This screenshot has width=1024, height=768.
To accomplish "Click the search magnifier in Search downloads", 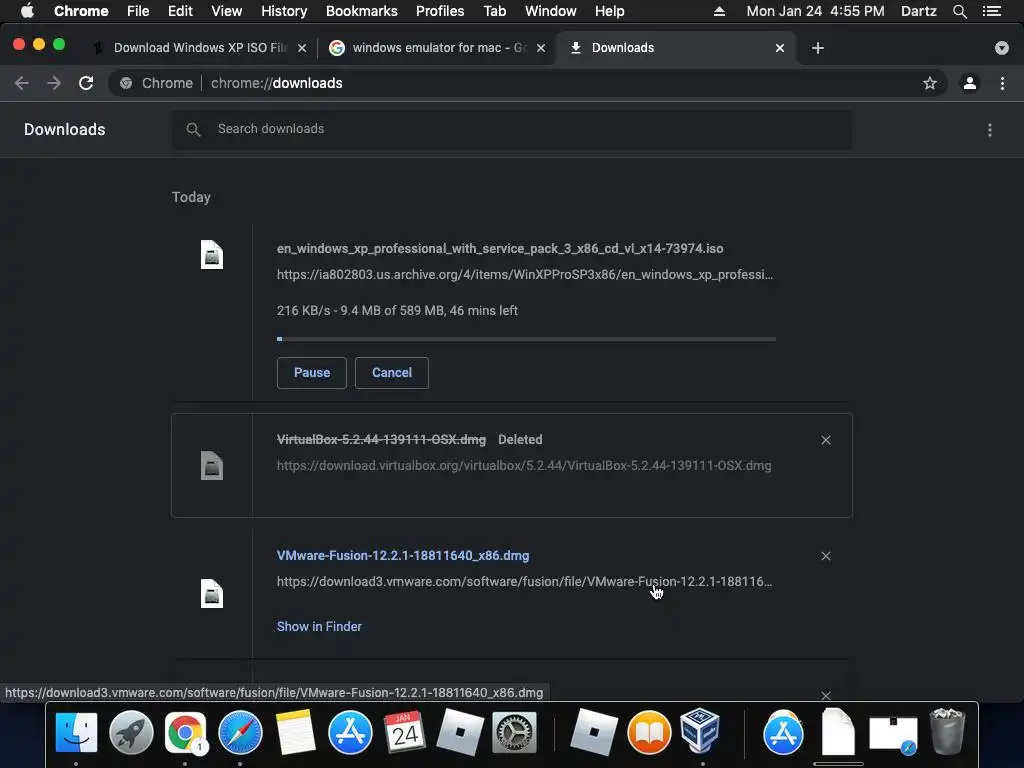I will tap(193, 129).
